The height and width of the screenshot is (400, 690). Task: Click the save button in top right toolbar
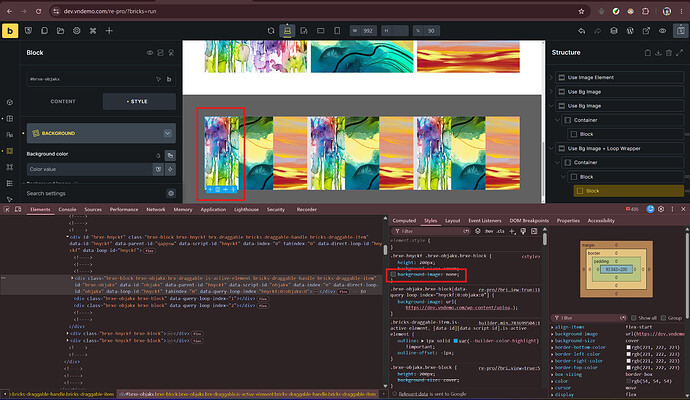pos(681,31)
